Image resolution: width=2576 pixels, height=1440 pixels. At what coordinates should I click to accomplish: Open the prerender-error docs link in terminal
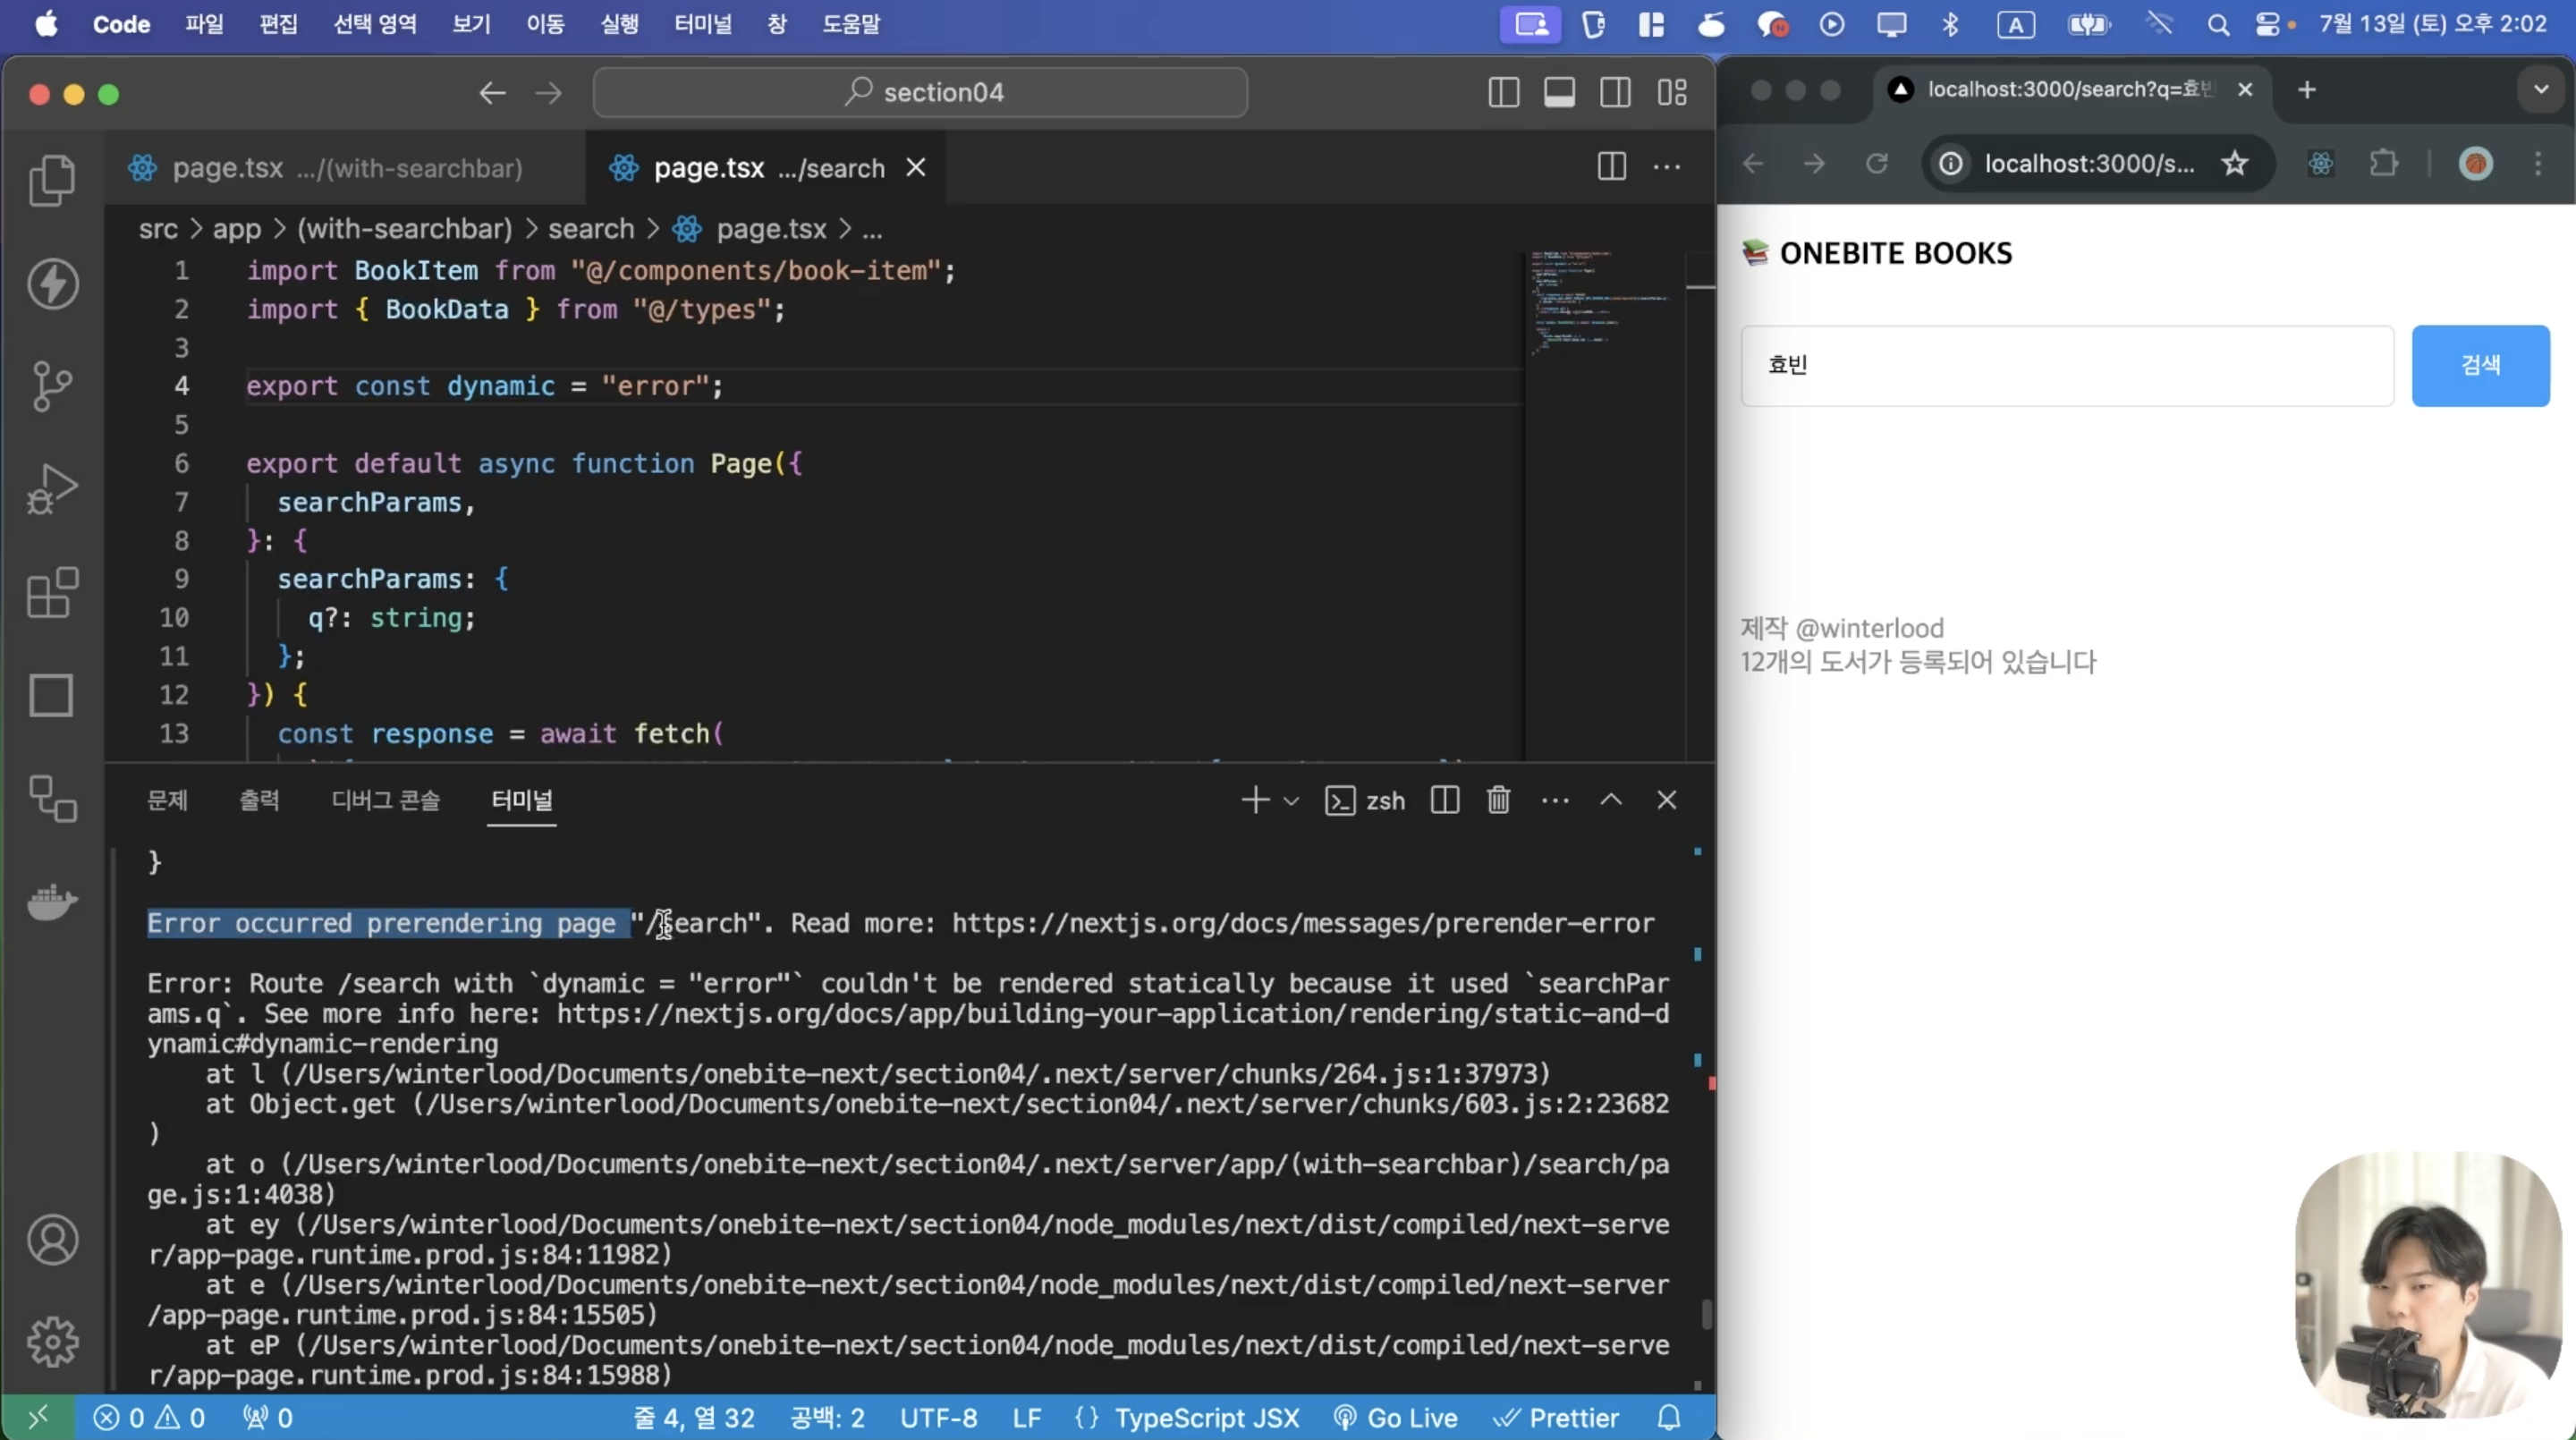pyautogui.click(x=1303, y=923)
